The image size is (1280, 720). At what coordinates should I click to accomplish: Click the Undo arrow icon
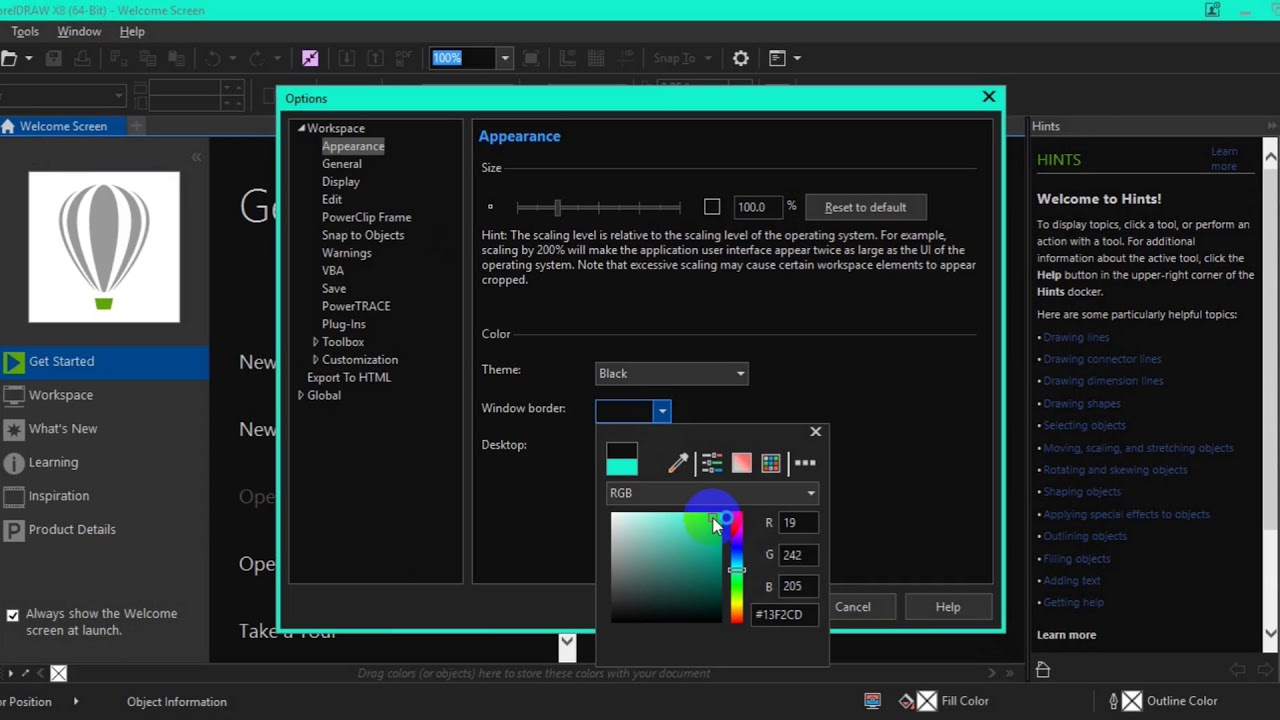click(x=213, y=58)
